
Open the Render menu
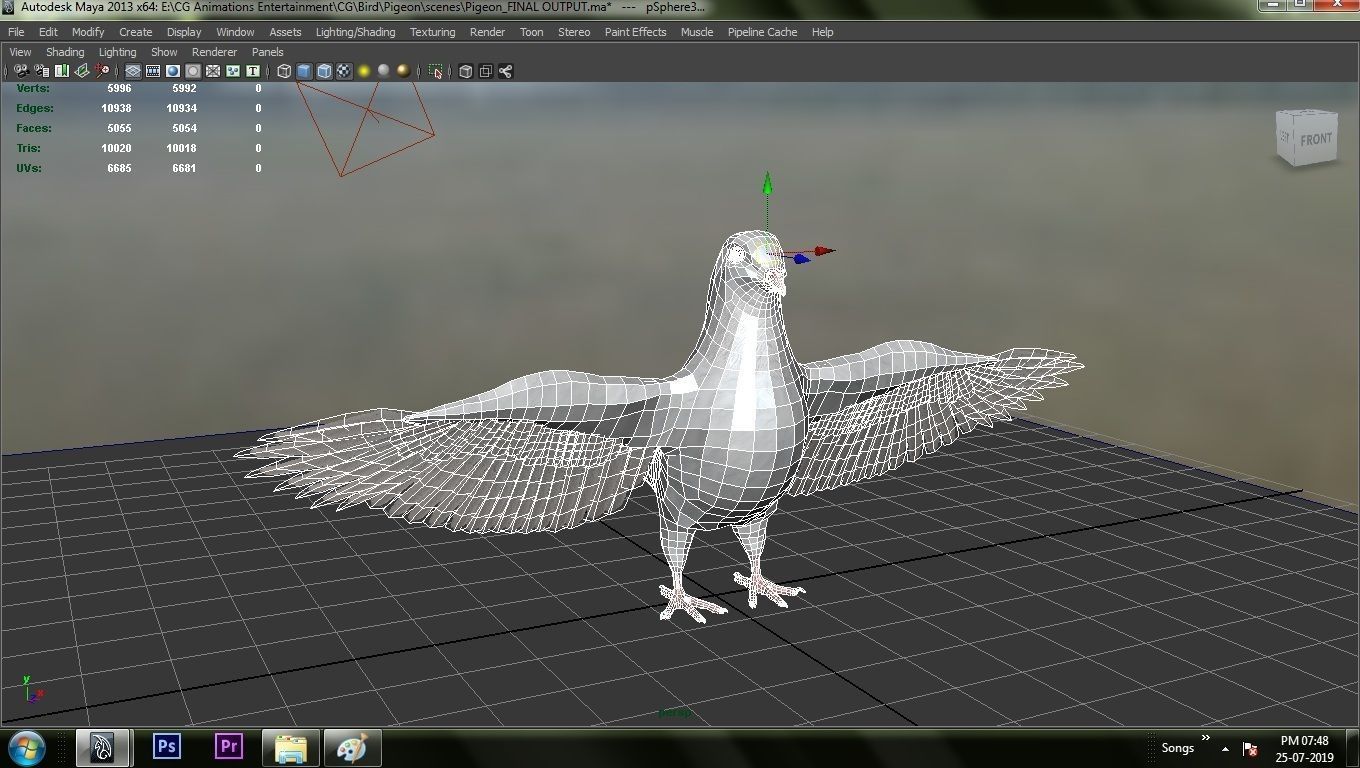coord(487,32)
